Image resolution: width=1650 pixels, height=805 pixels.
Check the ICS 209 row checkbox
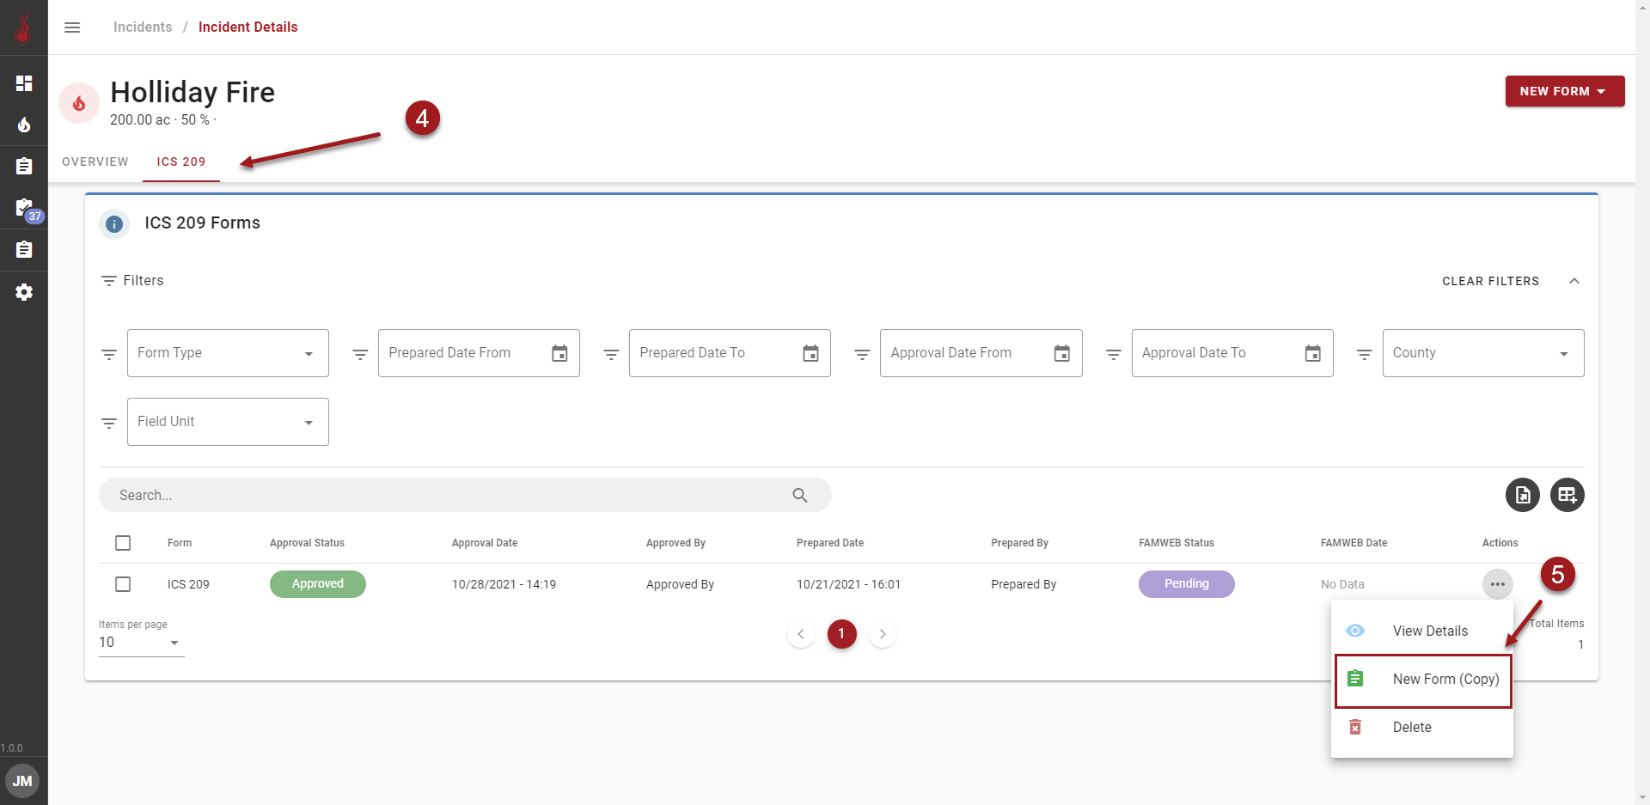pos(123,584)
